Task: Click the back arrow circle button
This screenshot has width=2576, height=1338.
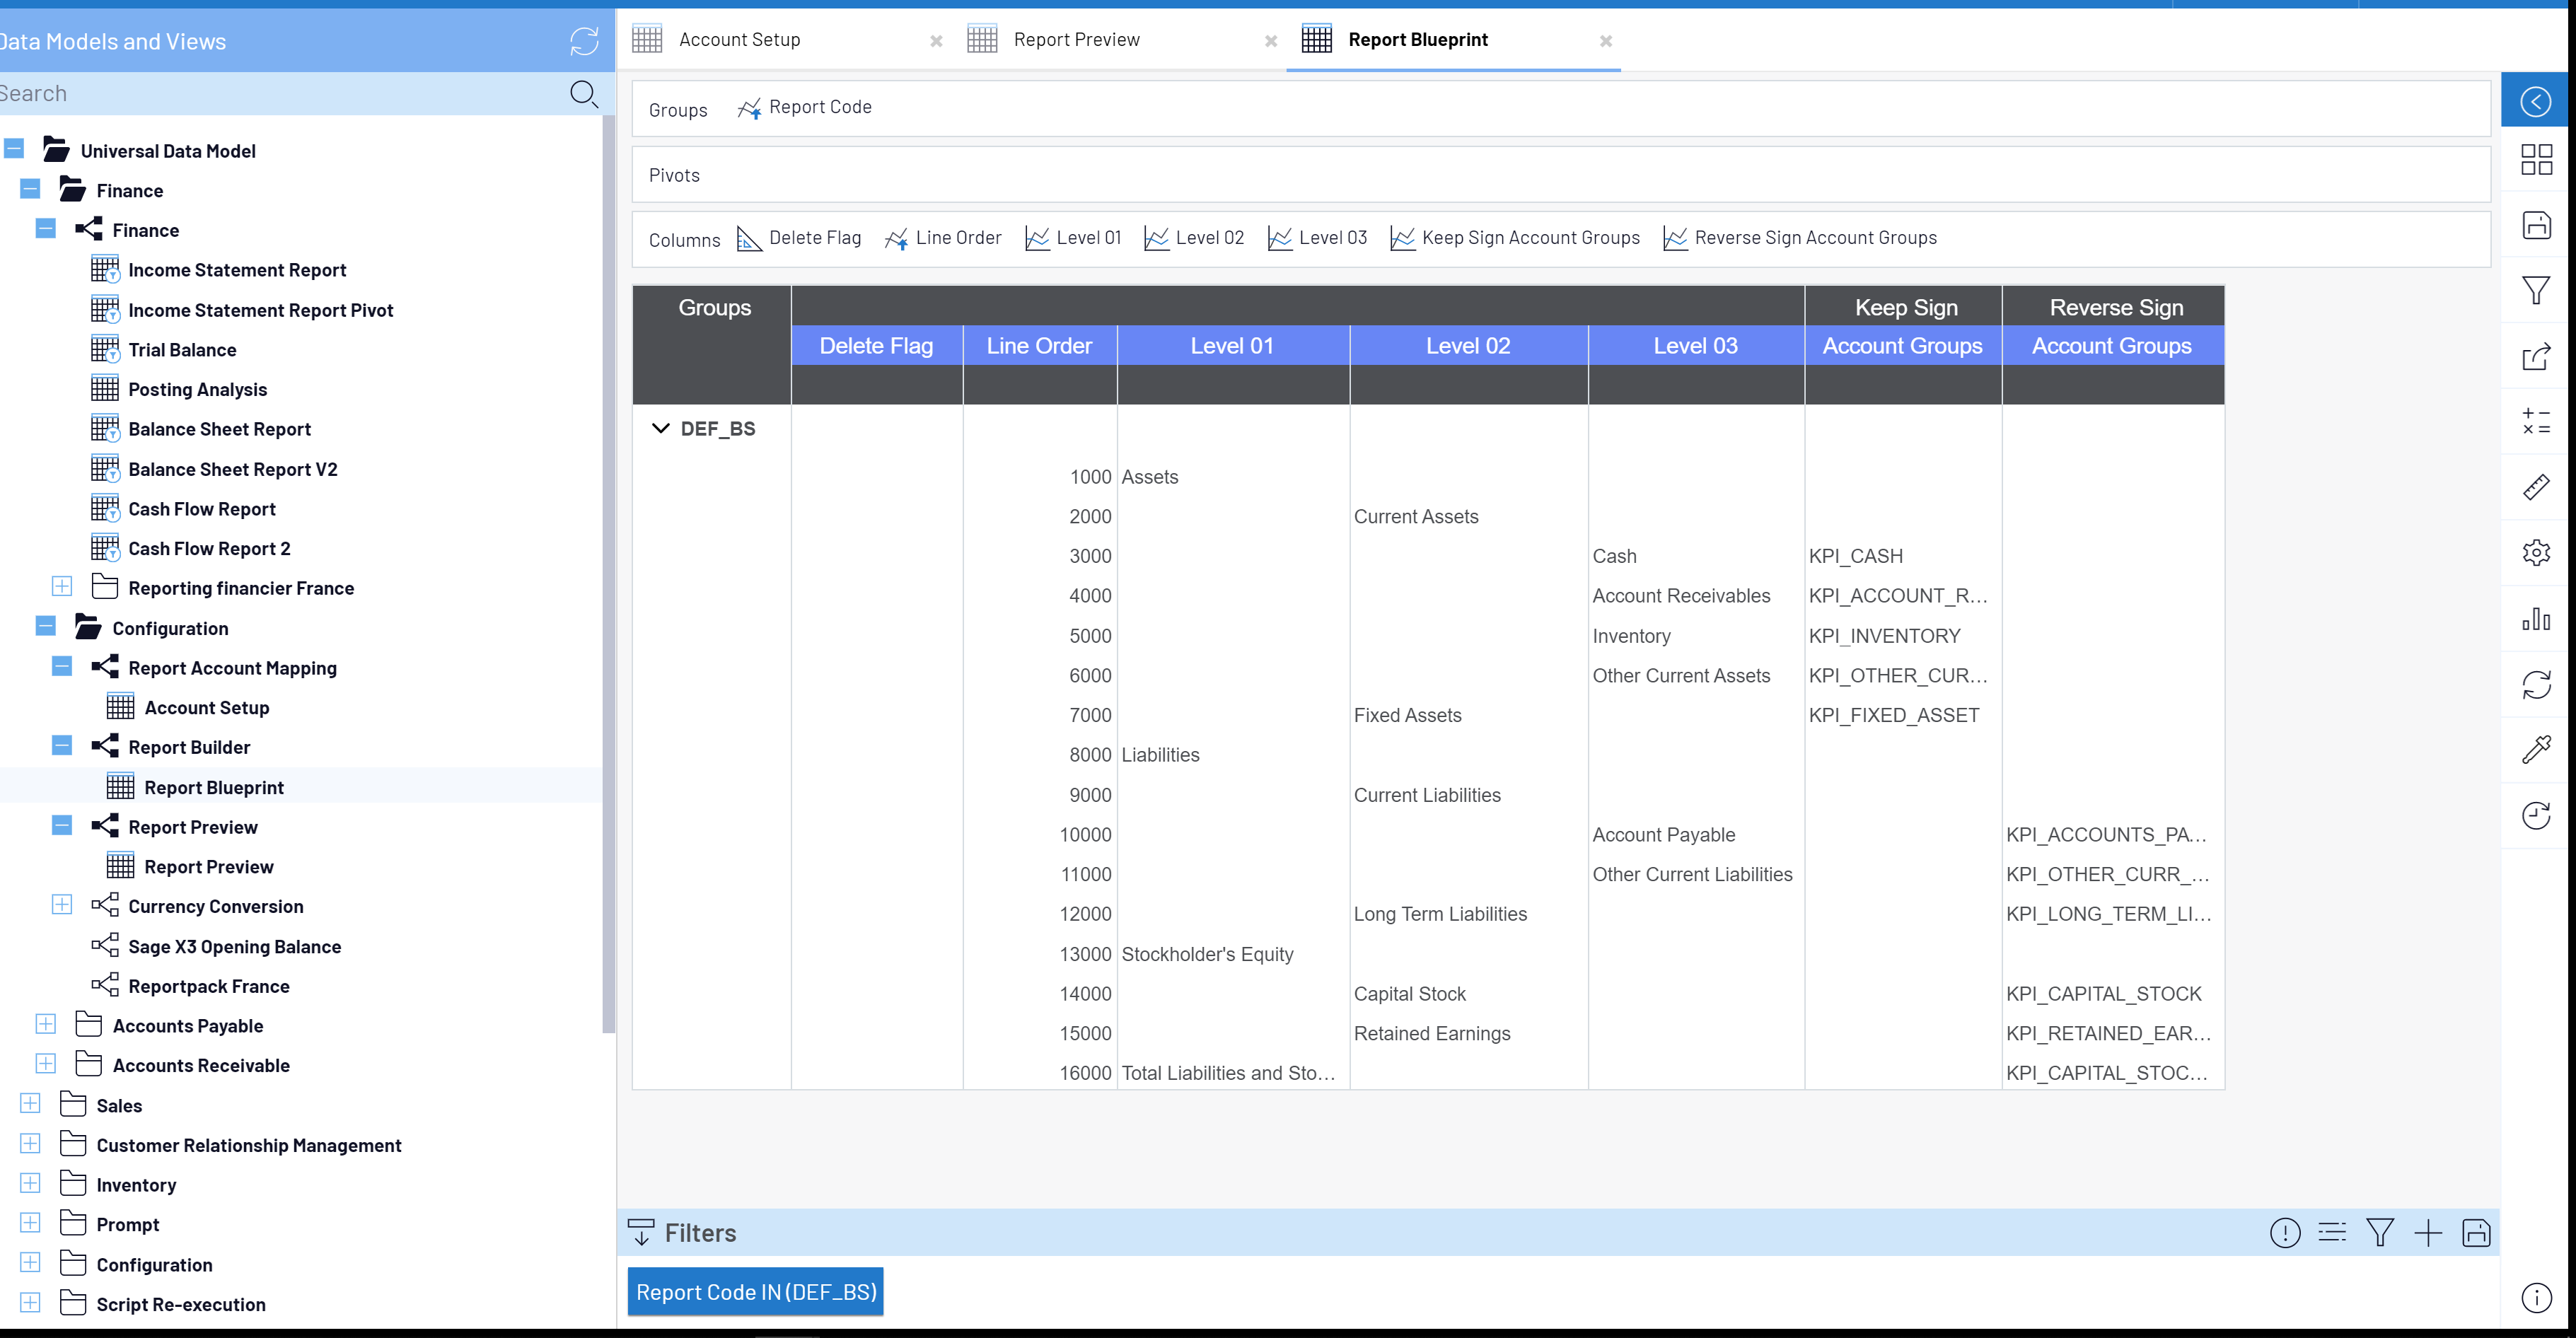Action: tap(2535, 101)
